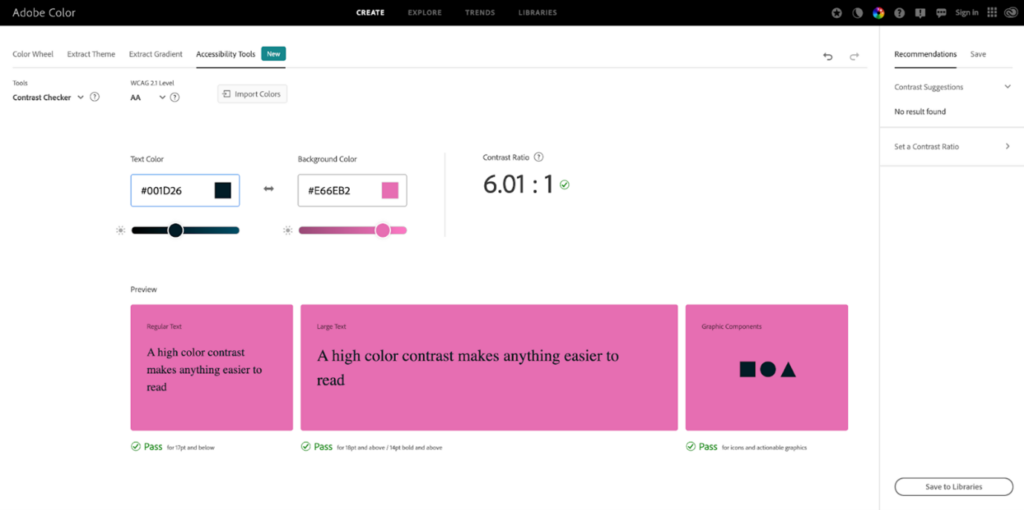
Task: Click the green check beside contrast ratio
Action: pos(564,185)
